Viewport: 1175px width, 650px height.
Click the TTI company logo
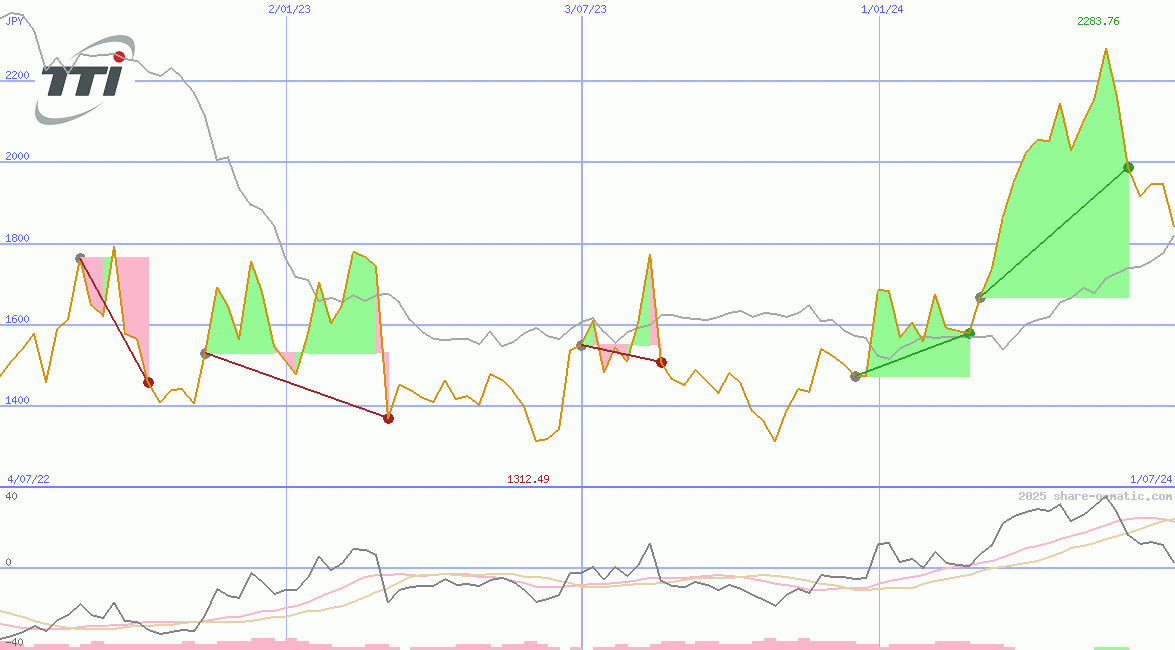point(85,79)
